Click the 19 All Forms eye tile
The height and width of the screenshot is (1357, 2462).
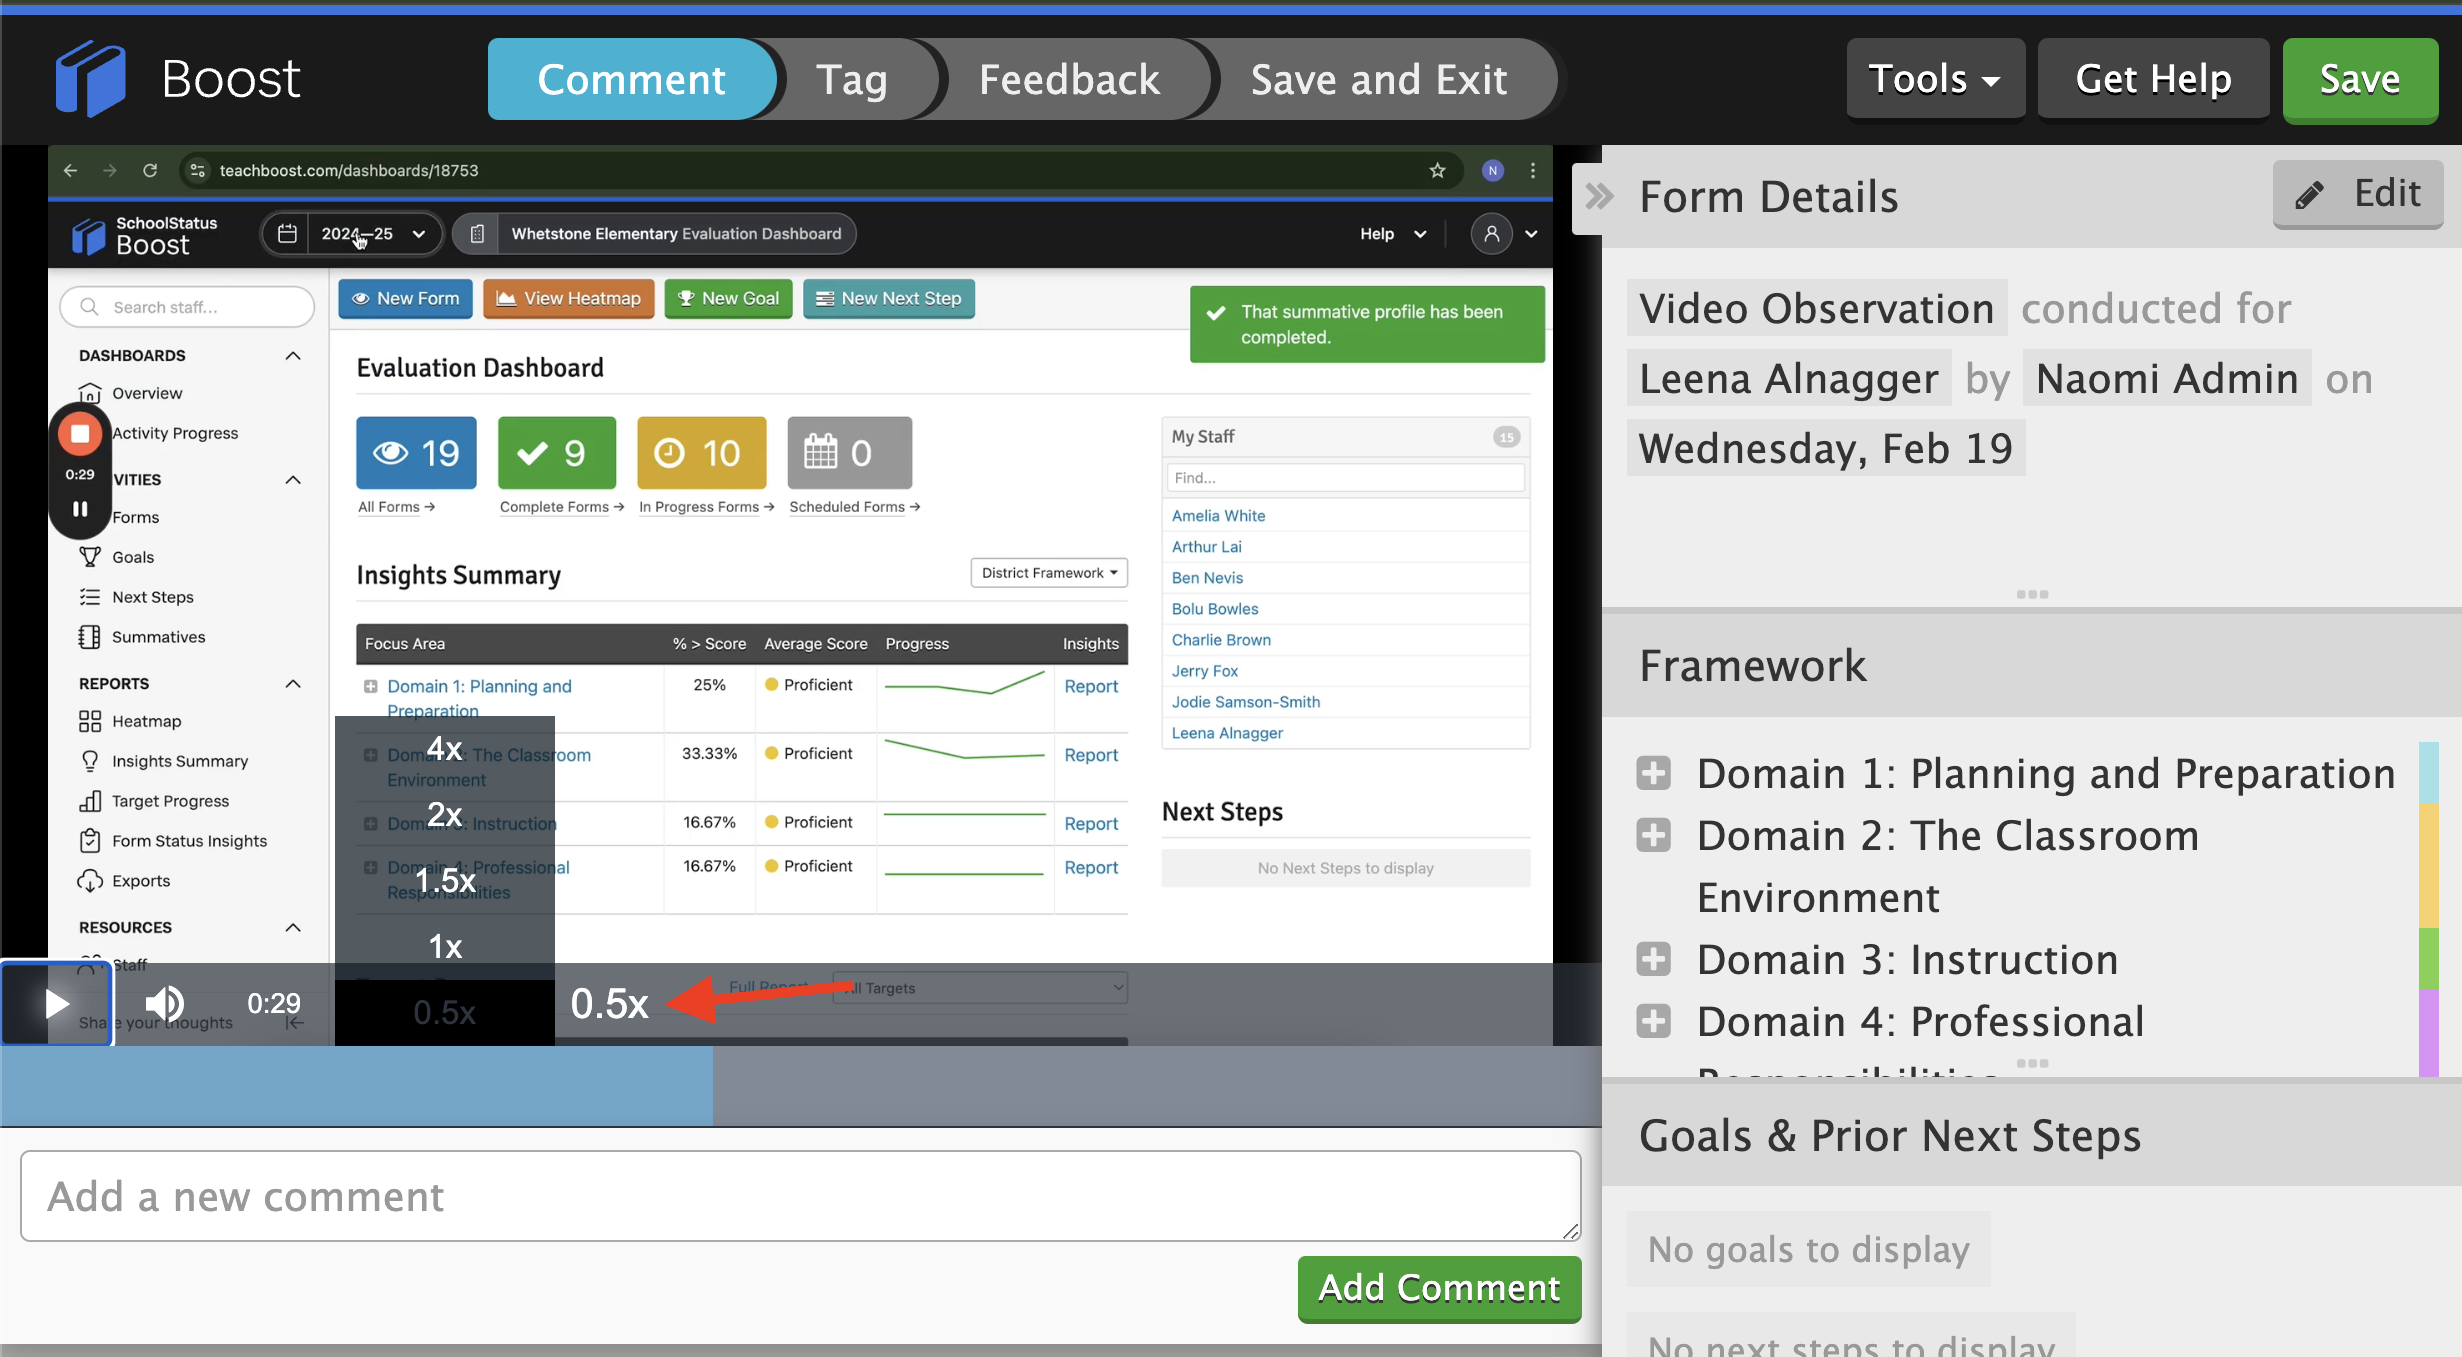tap(416, 453)
